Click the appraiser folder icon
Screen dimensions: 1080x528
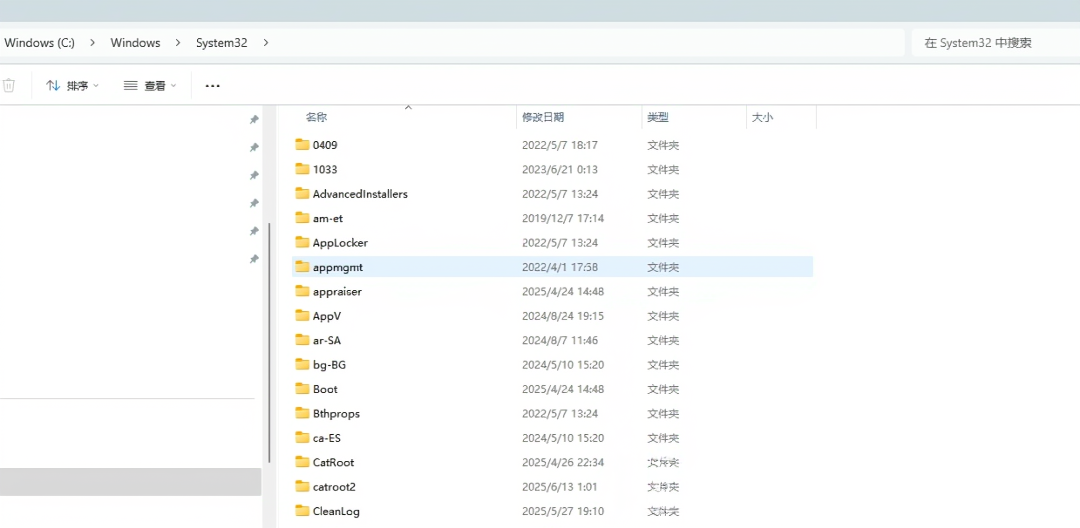302,291
